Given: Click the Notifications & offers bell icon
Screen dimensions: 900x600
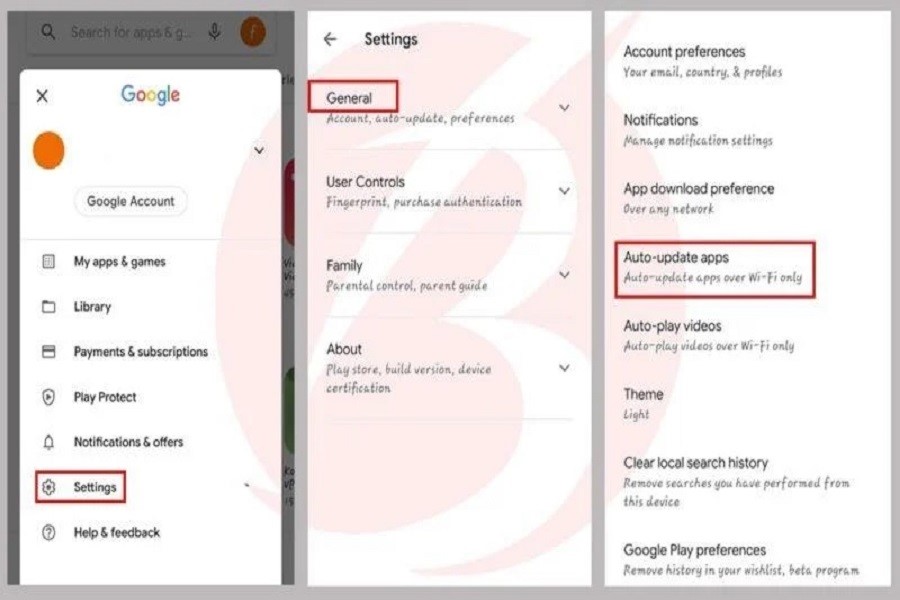Looking at the screenshot, I should [x=49, y=442].
